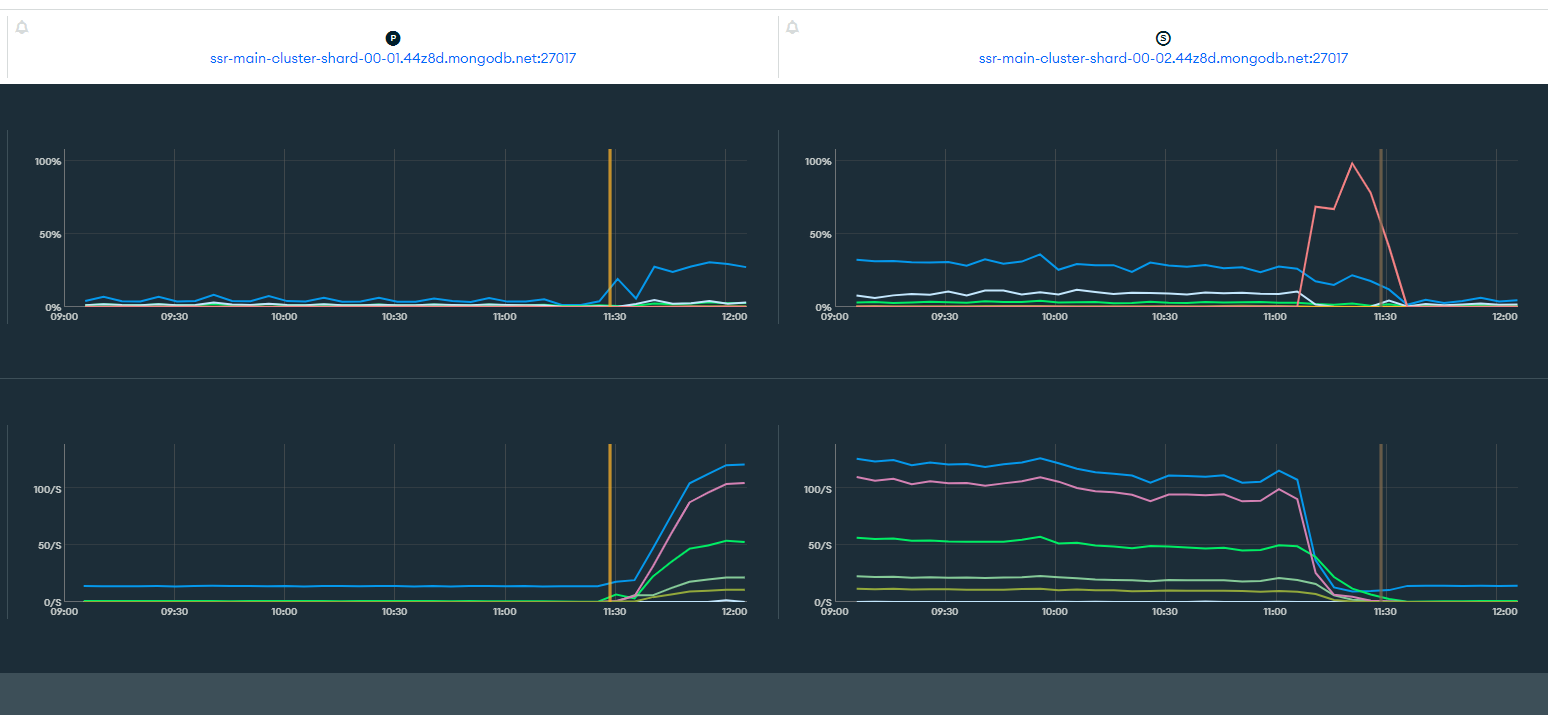Click the alert bell above shard-00-01 host
The height and width of the screenshot is (715, 1560).
(x=22, y=27)
